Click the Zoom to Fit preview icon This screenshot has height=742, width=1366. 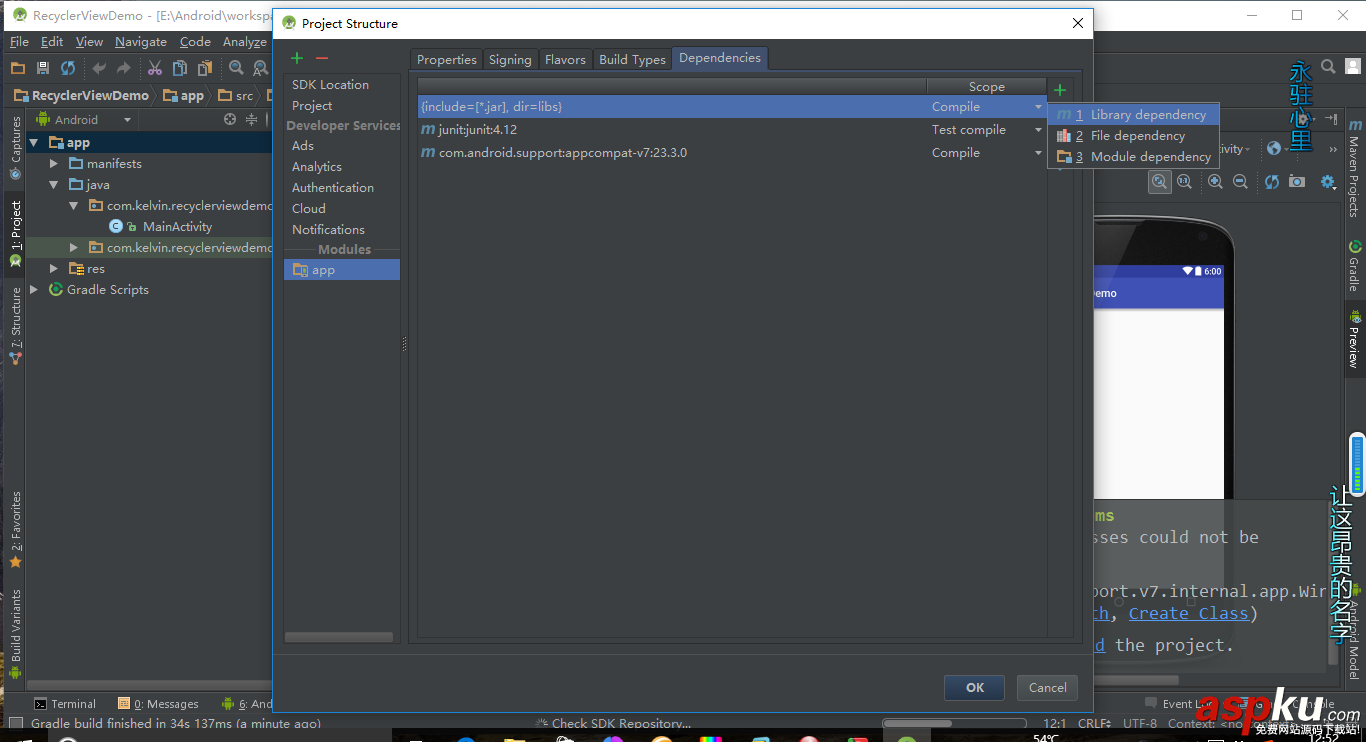(1159, 181)
